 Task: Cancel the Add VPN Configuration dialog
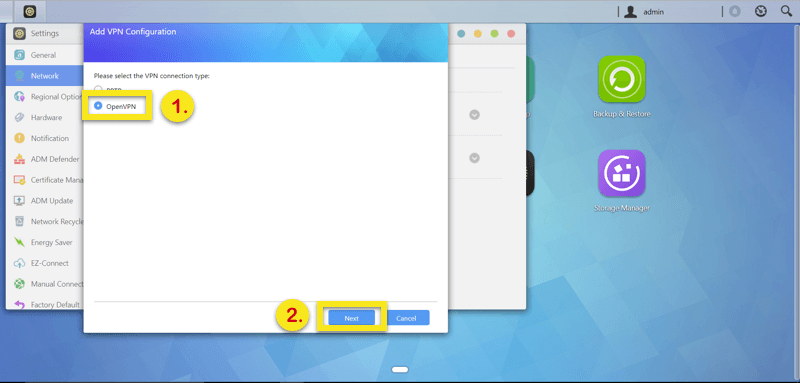406,318
